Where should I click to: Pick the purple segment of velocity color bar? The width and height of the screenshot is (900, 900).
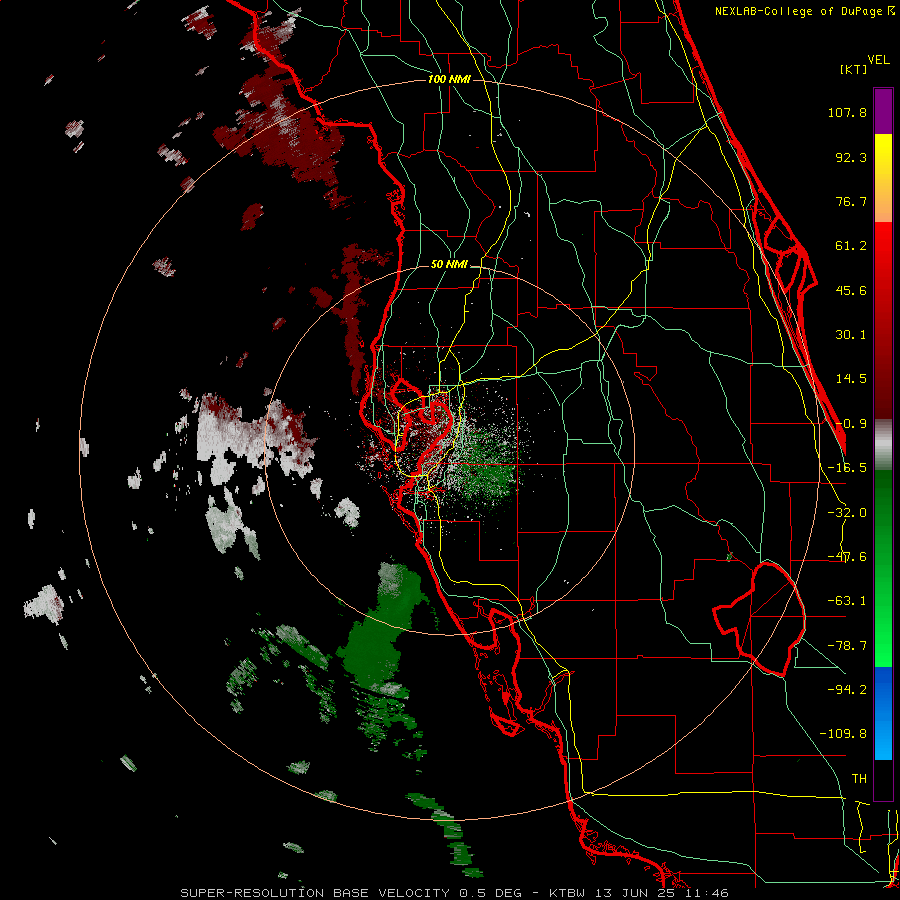(883, 111)
